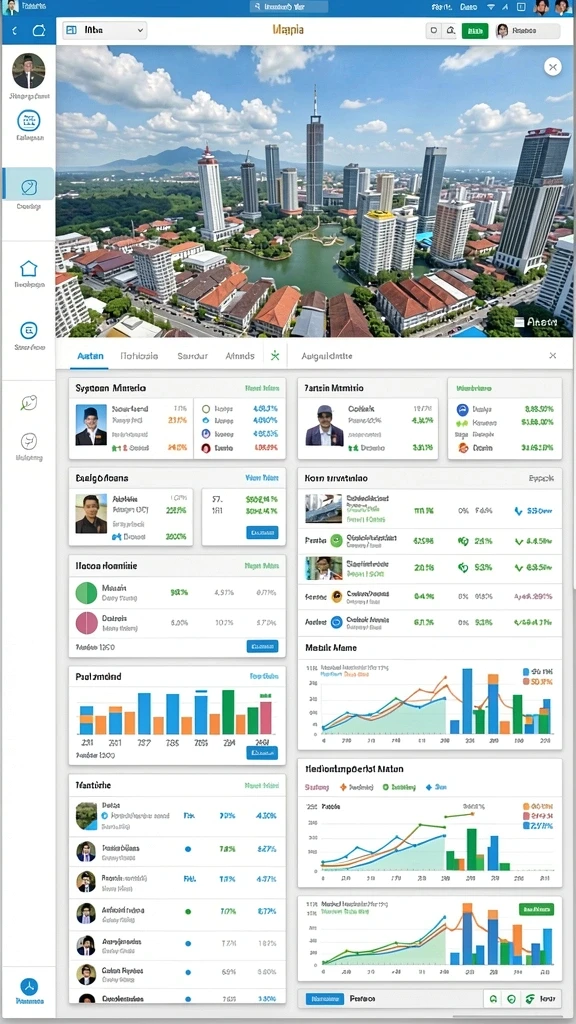Screen dimensions: 576x1024
Task: Switch to the first blue active tab
Action: point(90,356)
